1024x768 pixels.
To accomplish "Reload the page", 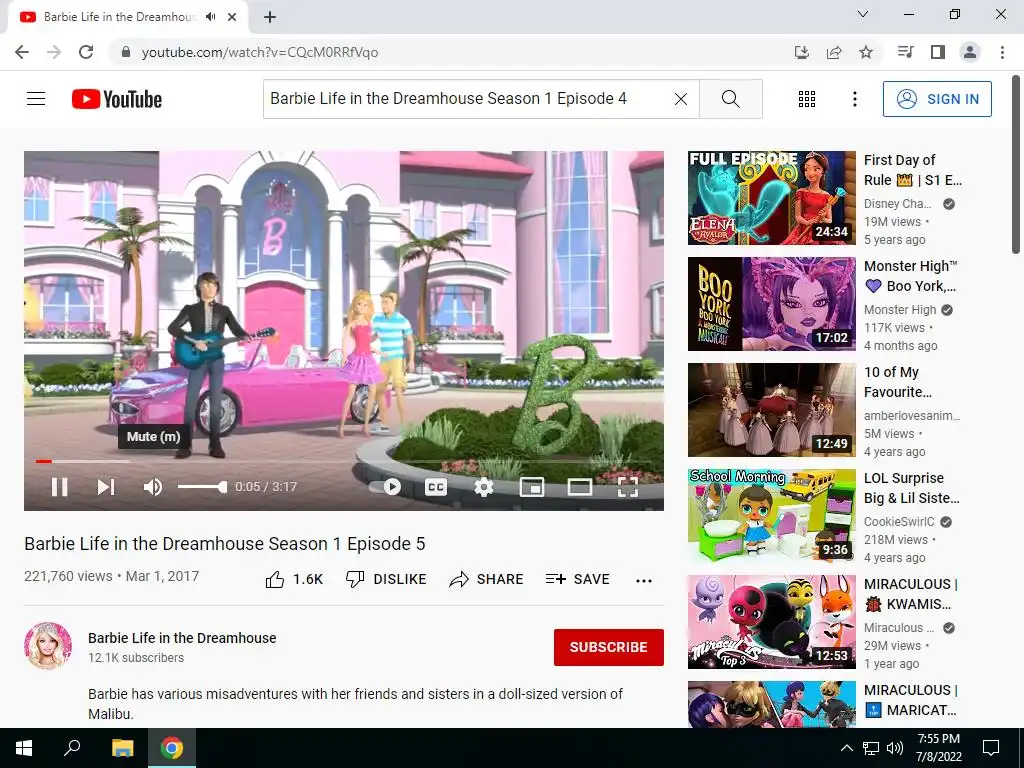I will [x=86, y=52].
